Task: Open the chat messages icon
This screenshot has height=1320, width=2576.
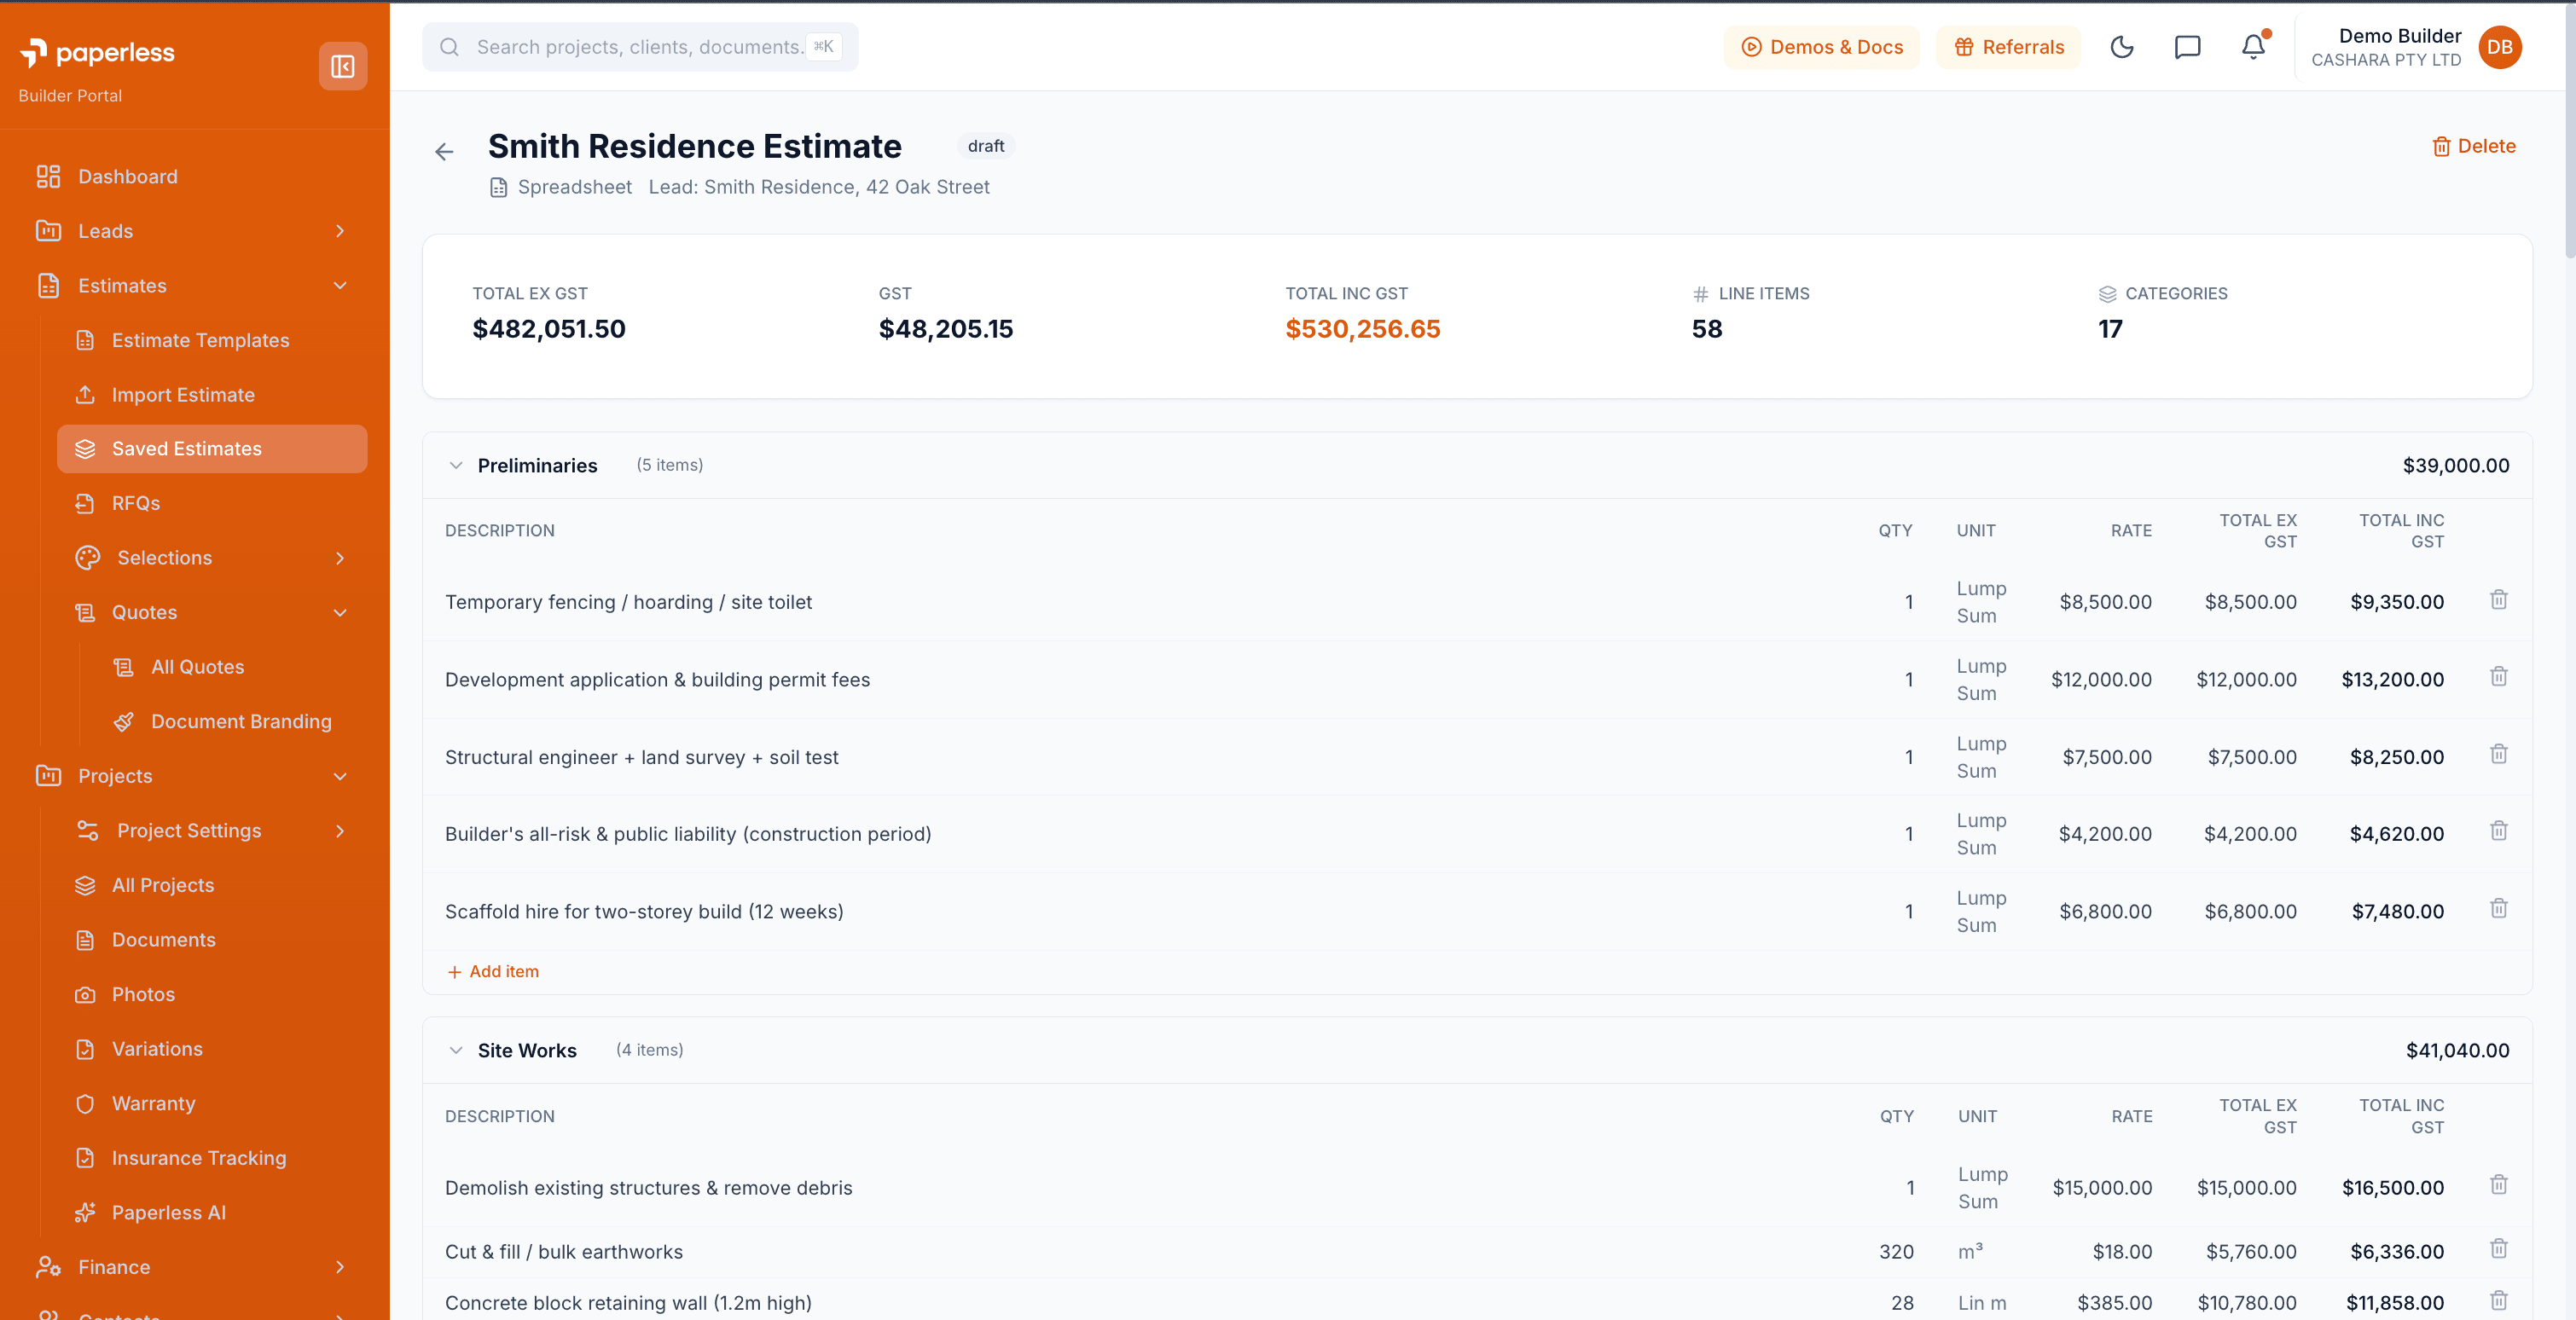Action: click(x=2187, y=47)
